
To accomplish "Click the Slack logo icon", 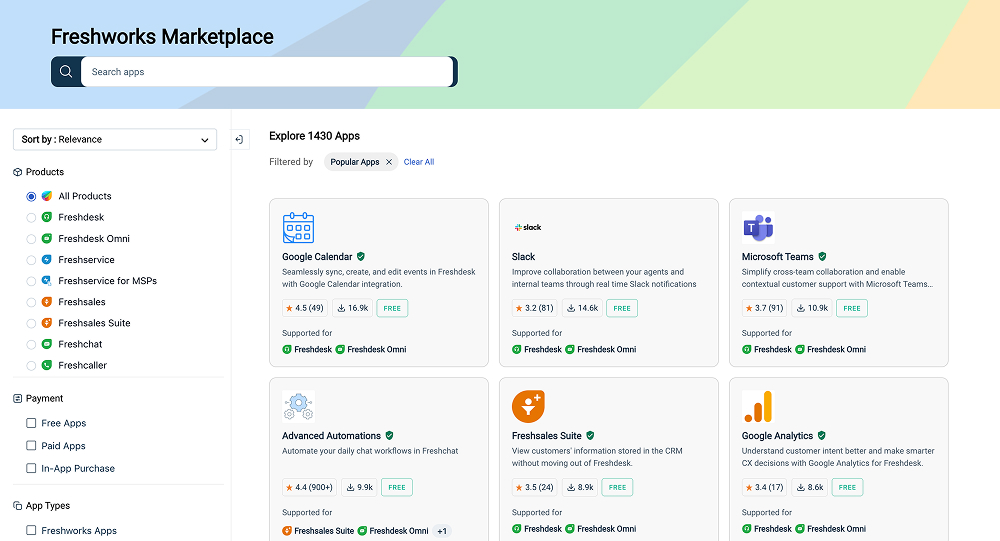I will (x=528, y=227).
